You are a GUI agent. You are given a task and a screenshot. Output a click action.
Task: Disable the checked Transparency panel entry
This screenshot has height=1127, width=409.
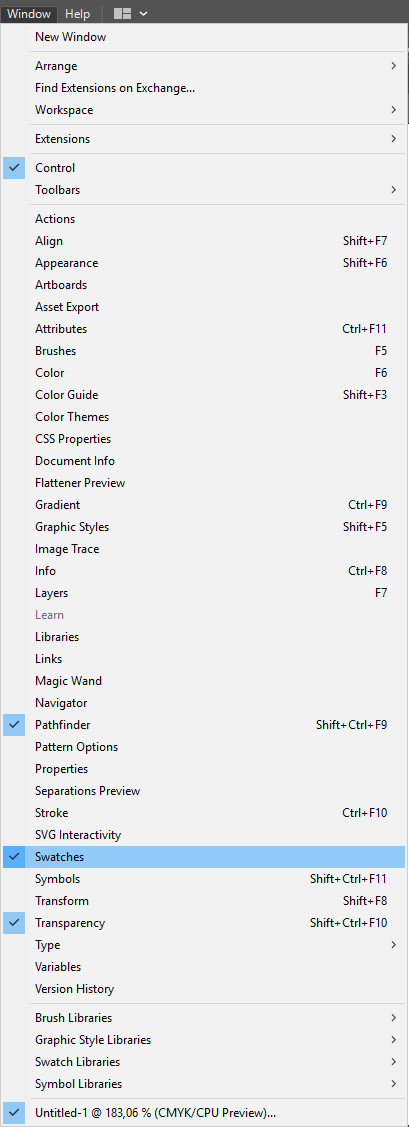tap(14, 923)
